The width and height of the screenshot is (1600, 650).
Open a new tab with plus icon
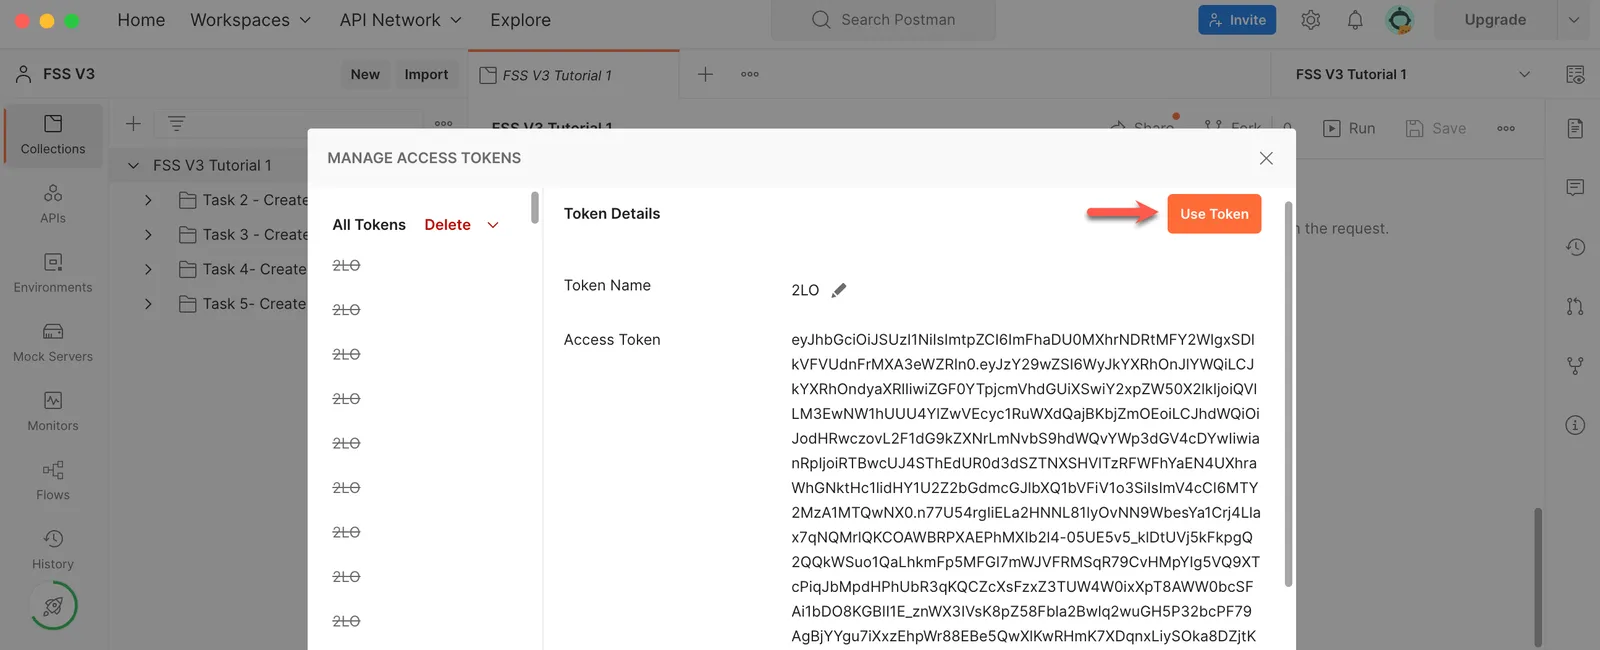pyautogui.click(x=705, y=74)
